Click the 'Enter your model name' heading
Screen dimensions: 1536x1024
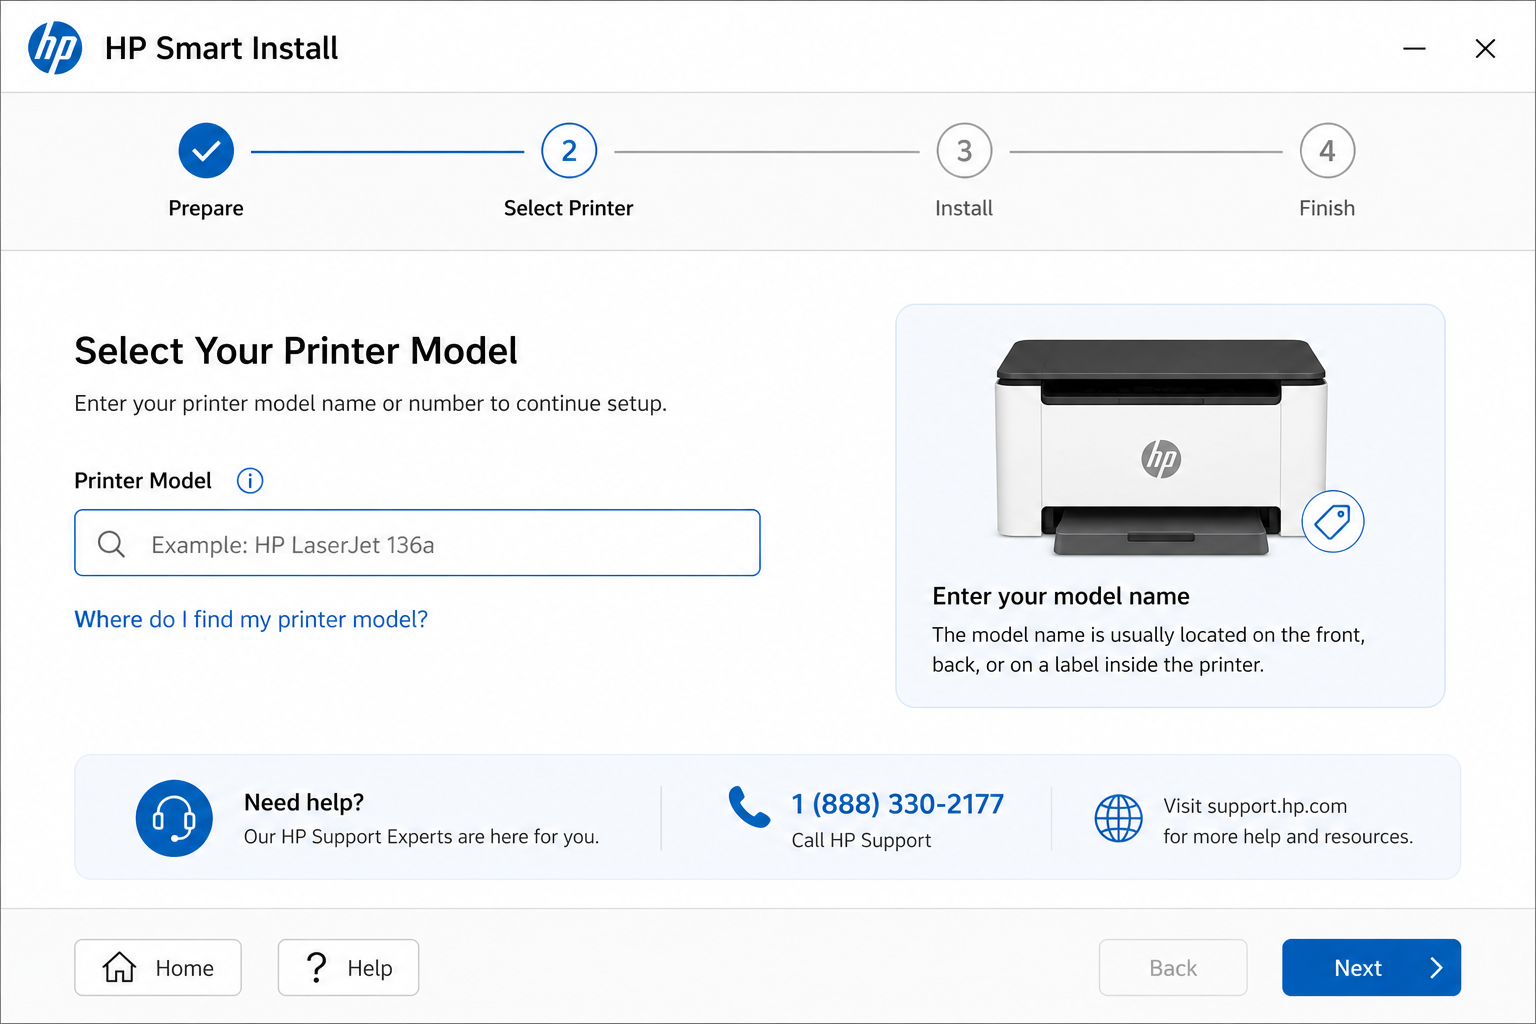pyautogui.click(x=1061, y=596)
